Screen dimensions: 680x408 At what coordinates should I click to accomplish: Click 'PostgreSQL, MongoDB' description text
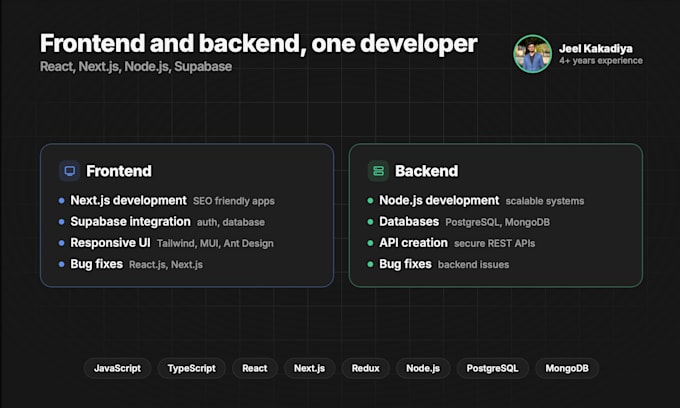(497, 222)
